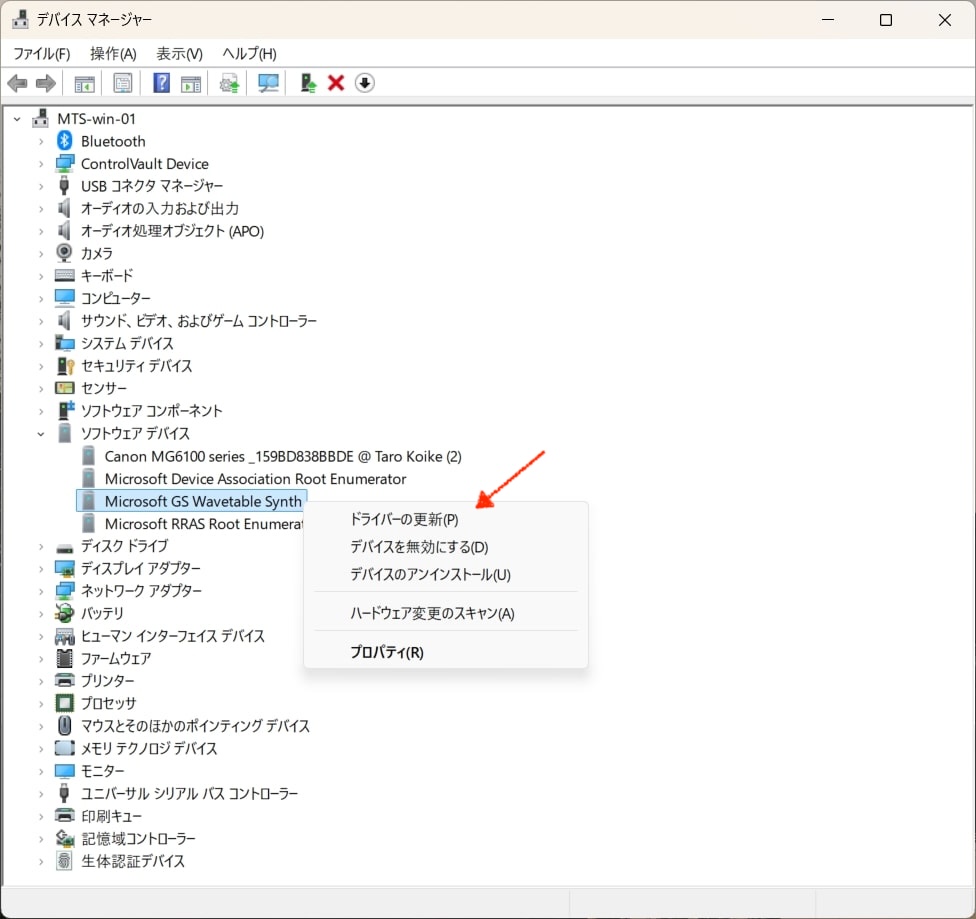Expand the ディスプレイ アダプター node
Viewport: 976px width, 919px height.
tap(41, 569)
